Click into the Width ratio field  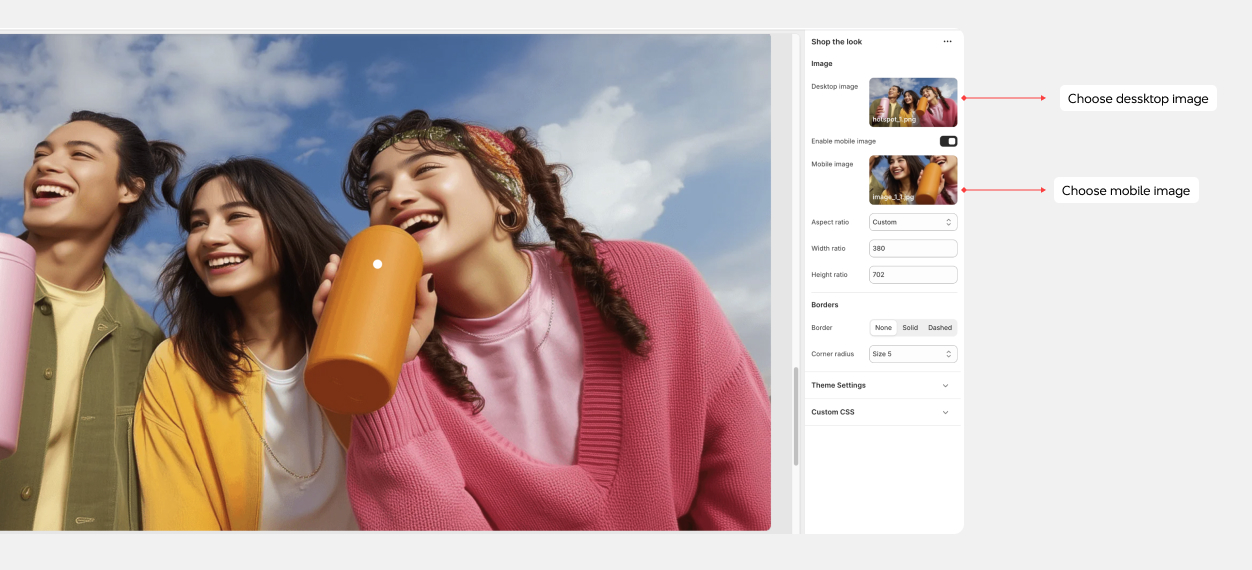click(912, 248)
